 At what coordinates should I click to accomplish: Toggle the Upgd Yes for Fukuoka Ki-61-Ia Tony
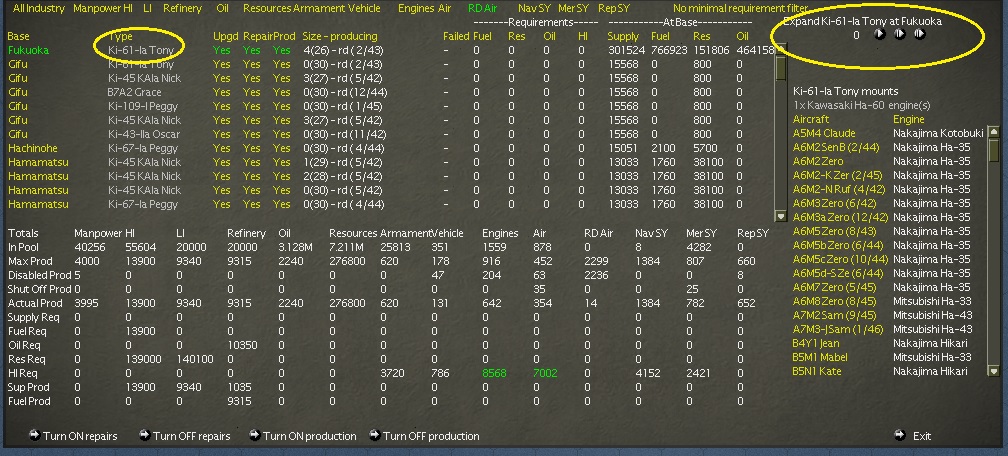click(x=221, y=50)
